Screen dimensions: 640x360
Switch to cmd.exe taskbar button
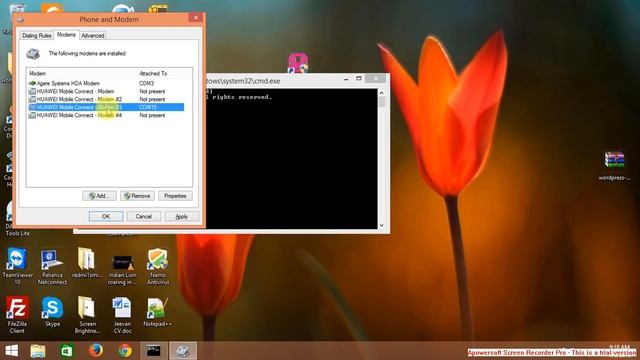click(x=154, y=351)
